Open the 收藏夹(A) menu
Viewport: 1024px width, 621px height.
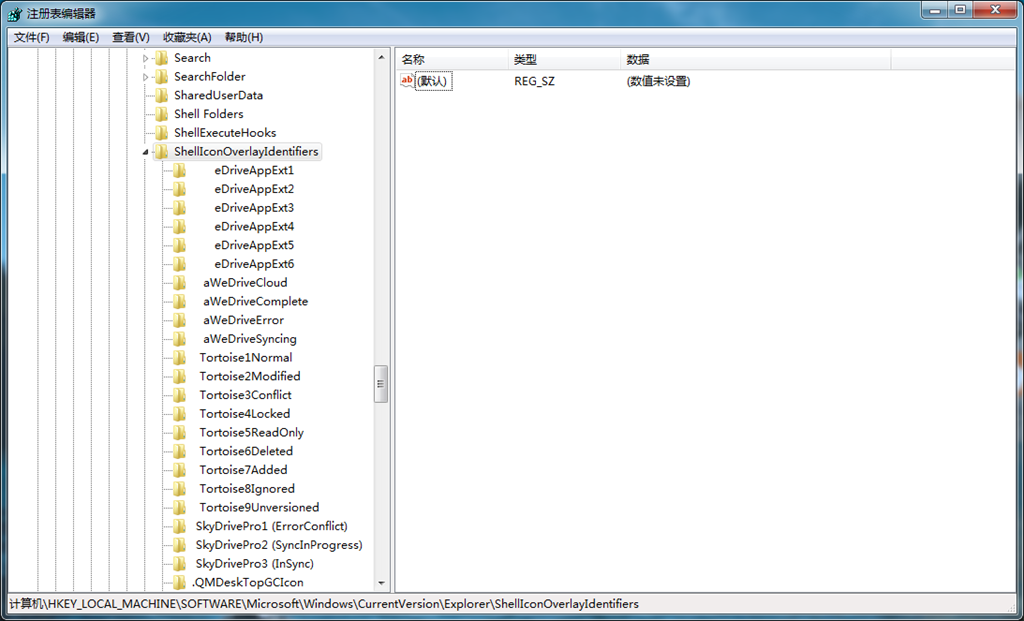coord(187,37)
